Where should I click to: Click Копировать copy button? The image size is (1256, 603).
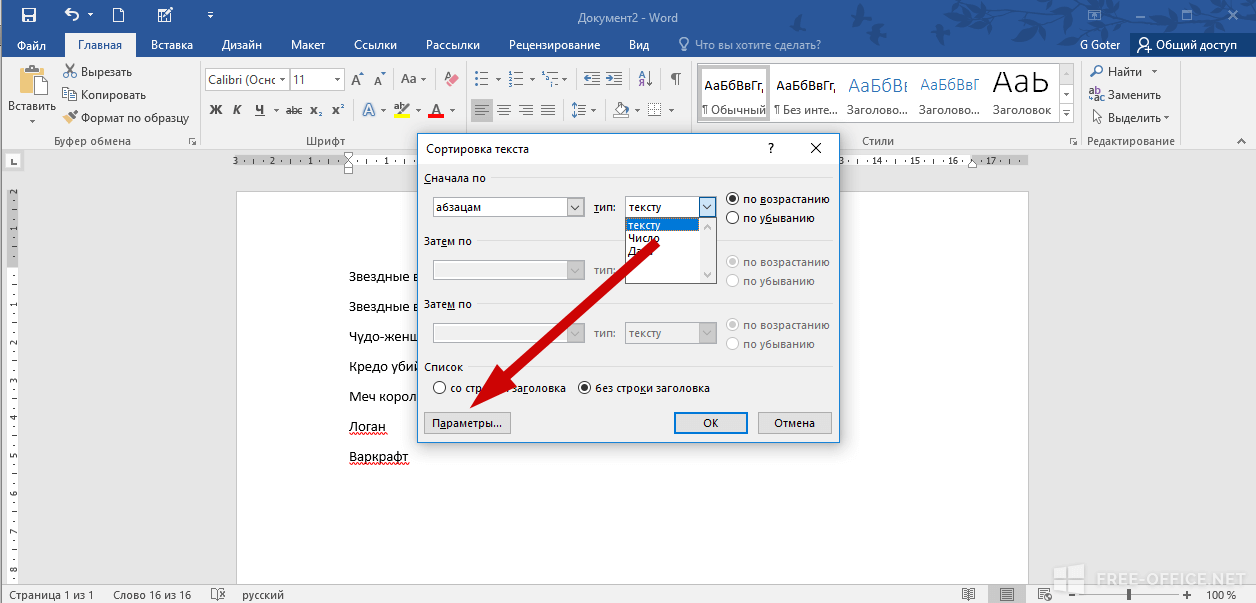coord(105,95)
